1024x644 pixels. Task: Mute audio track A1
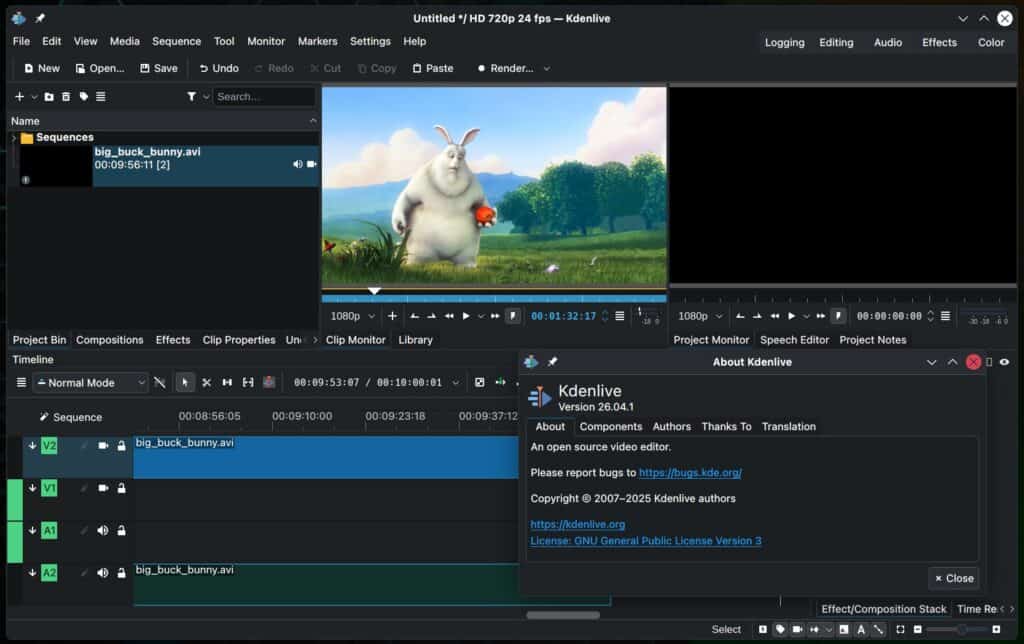pyautogui.click(x=103, y=530)
